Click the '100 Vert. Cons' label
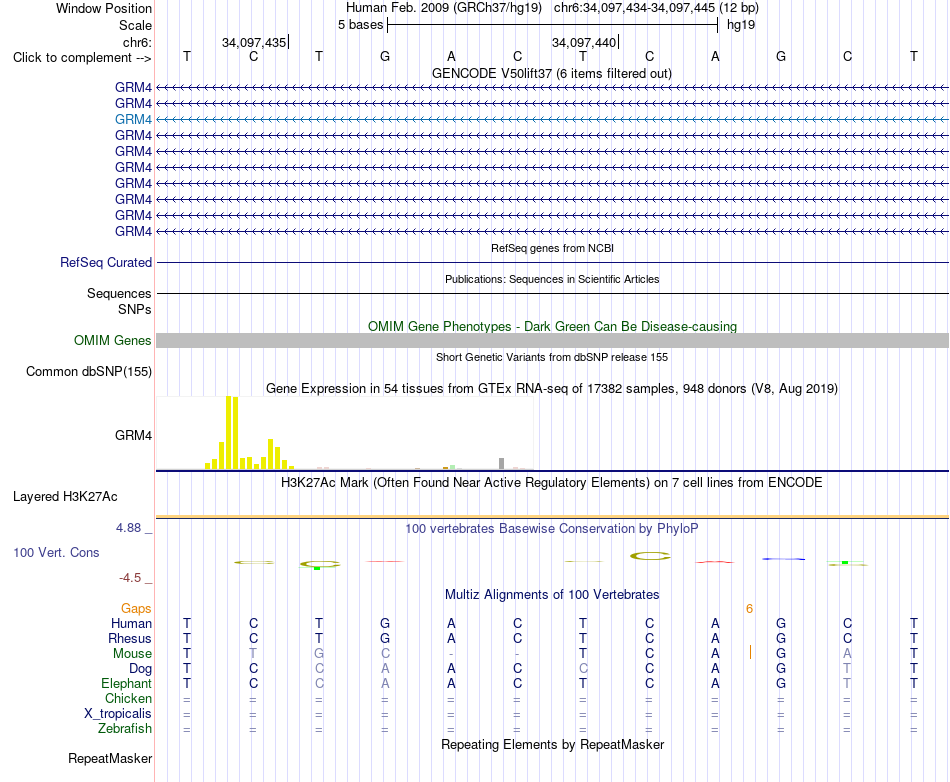This screenshot has width=950, height=782. [56, 552]
